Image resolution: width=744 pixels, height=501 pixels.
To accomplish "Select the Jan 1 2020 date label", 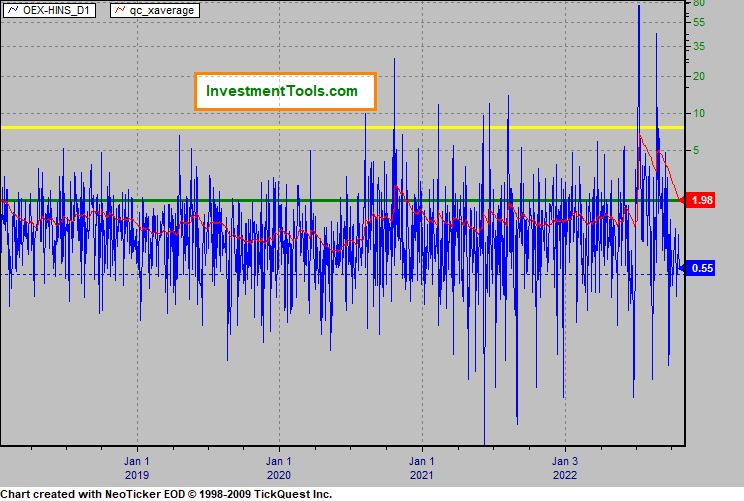I will tap(279, 468).
